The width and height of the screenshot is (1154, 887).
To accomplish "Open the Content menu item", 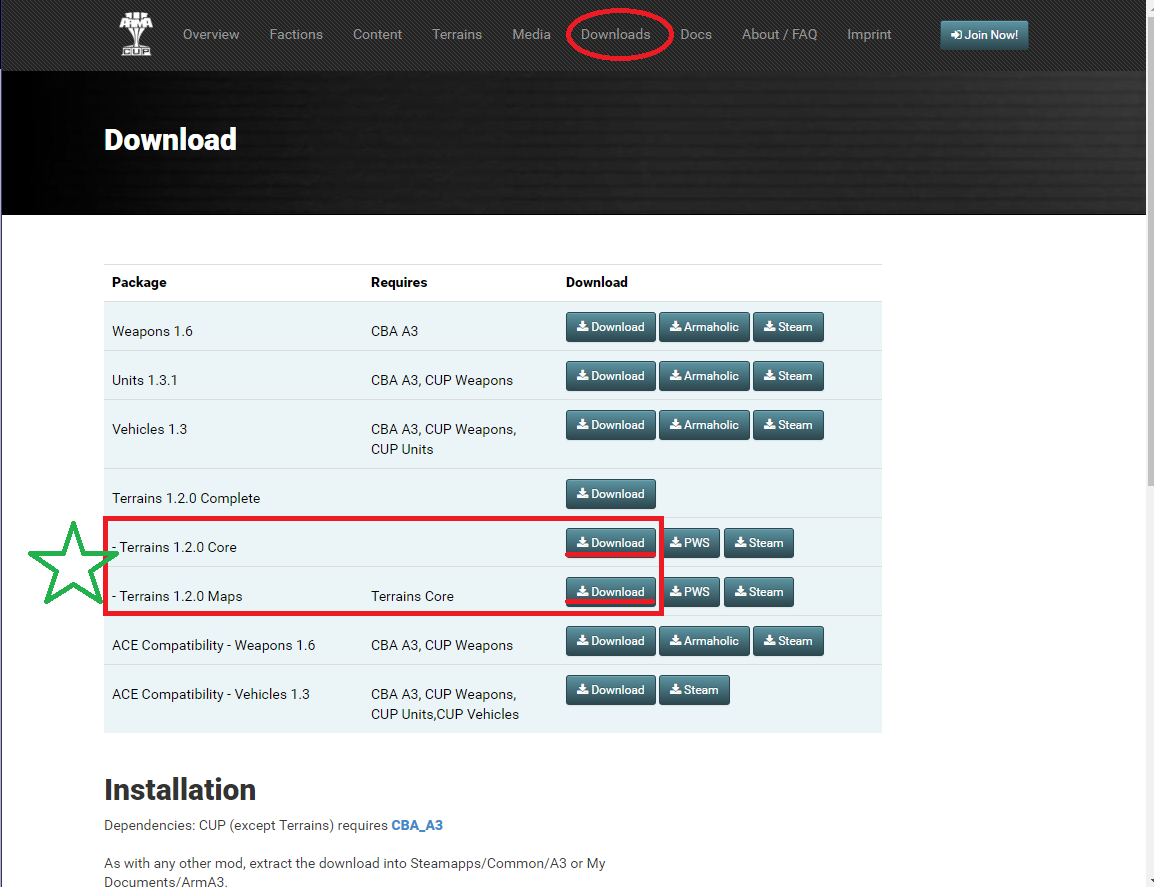I will [378, 35].
